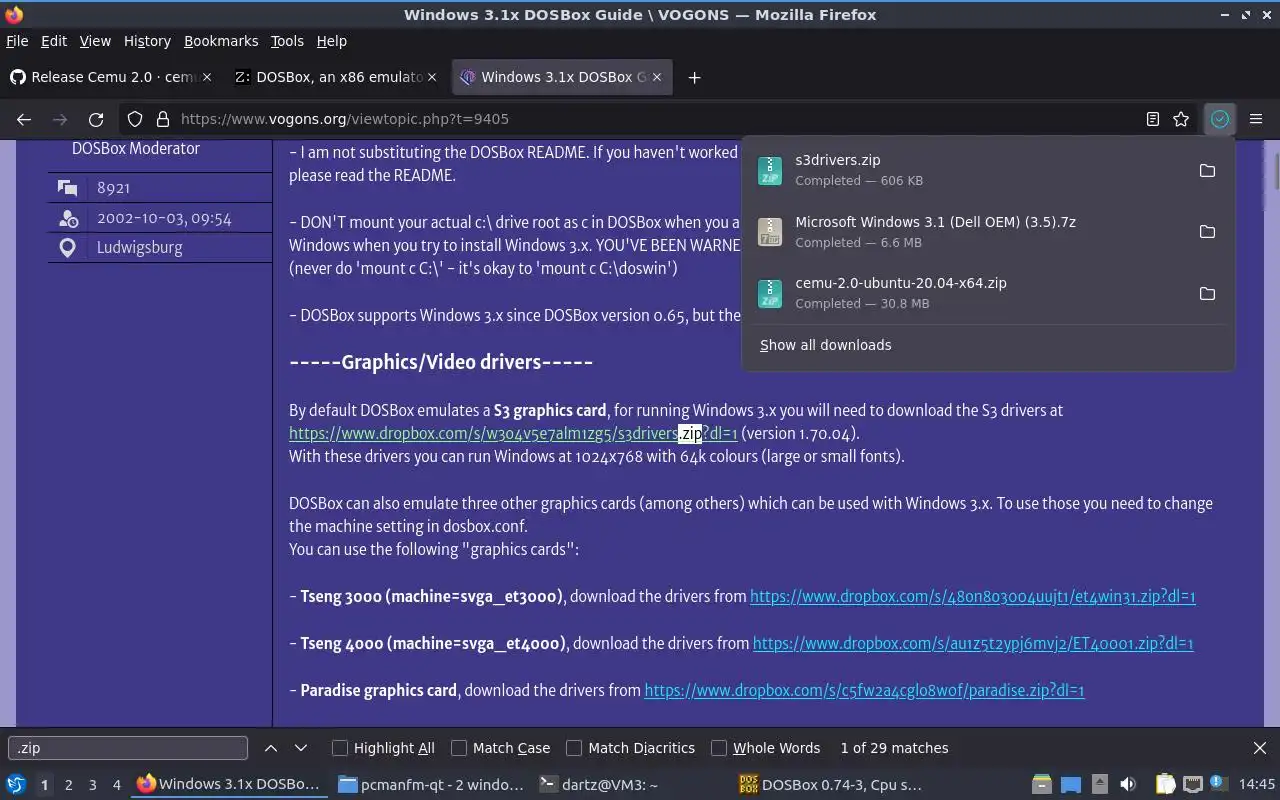
Task: Open Microsoft Windows 3.1 (Dell OEM) download
Action: click(x=965, y=232)
